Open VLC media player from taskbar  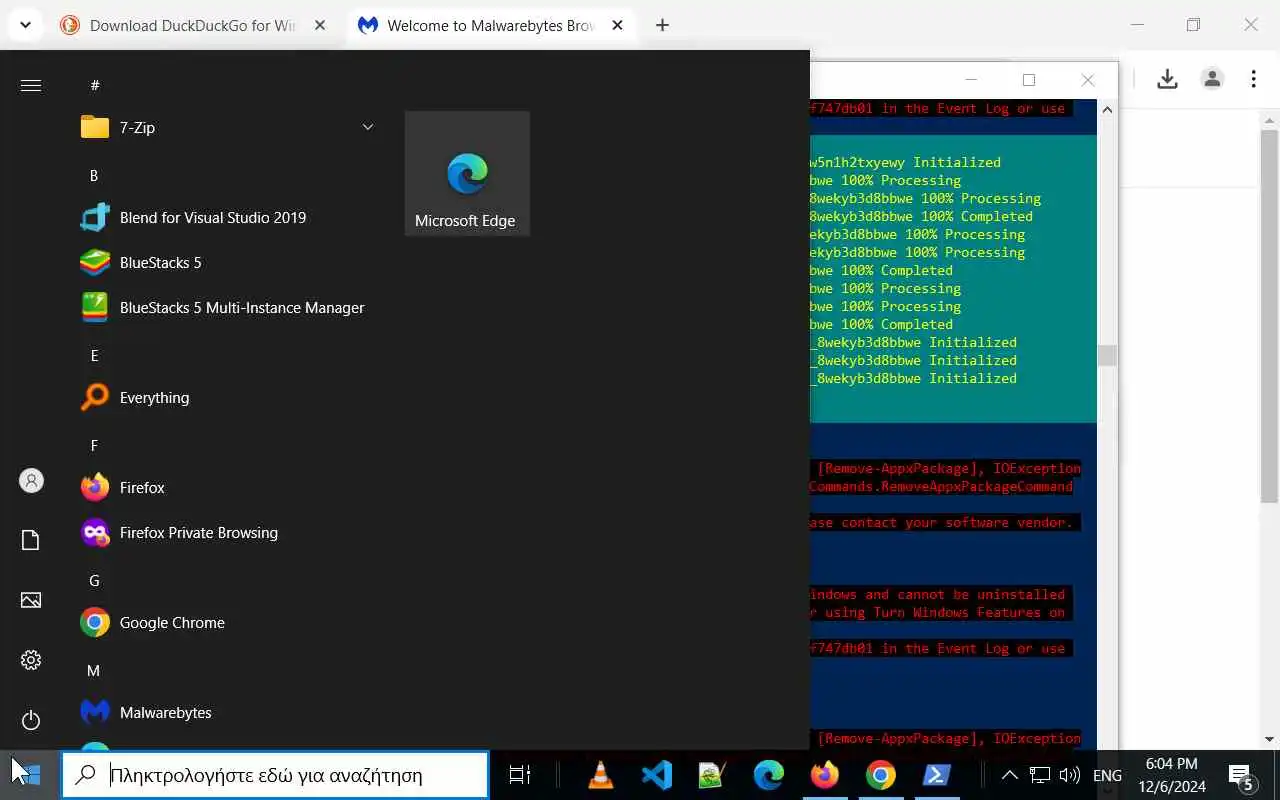click(x=601, y=775)
